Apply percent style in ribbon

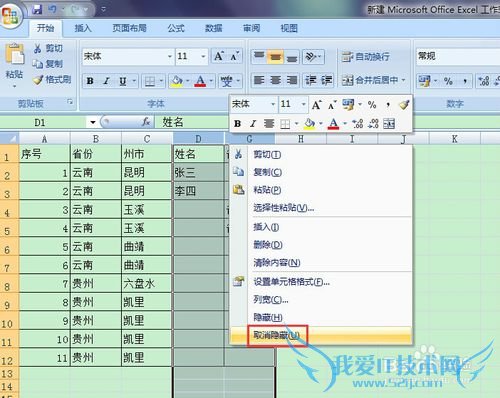pyautogui.click(x=448, y=81)
